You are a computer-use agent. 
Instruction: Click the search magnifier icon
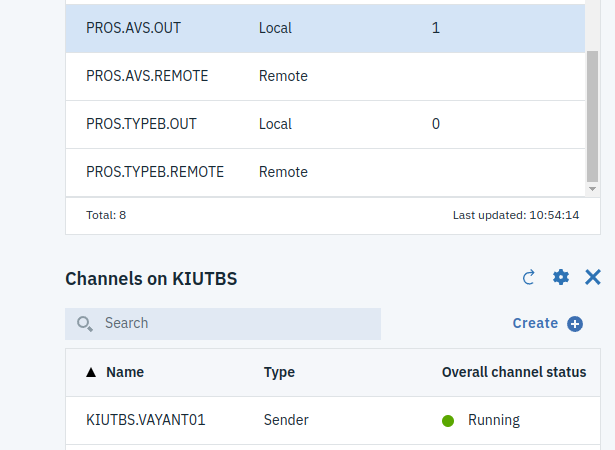85,324
